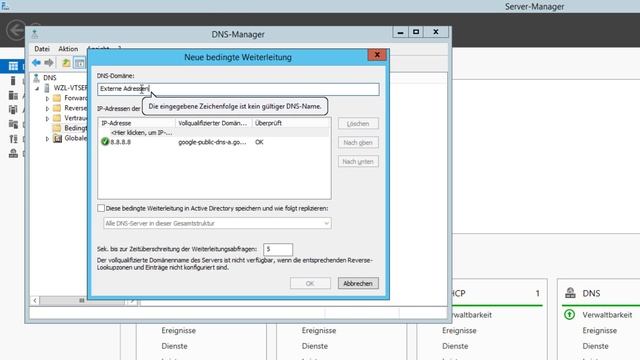640x360 pixels.
Task: Click the Abbrechen button
Action: coord(358,283)
